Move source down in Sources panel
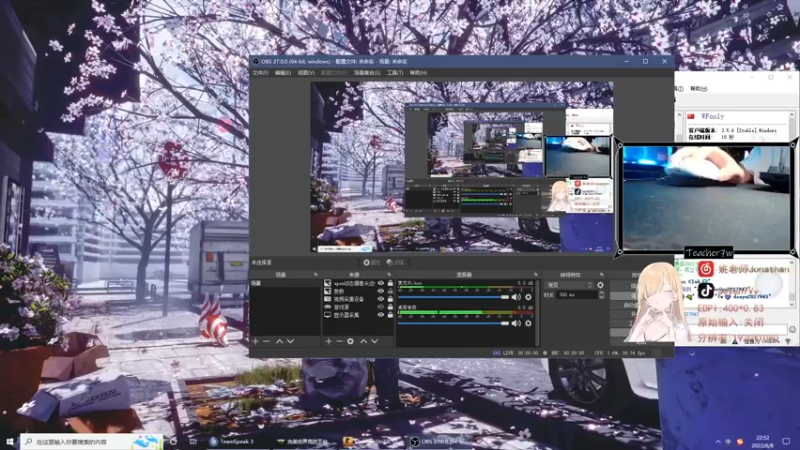Viewport: 800px width, 450px height. 374,341
